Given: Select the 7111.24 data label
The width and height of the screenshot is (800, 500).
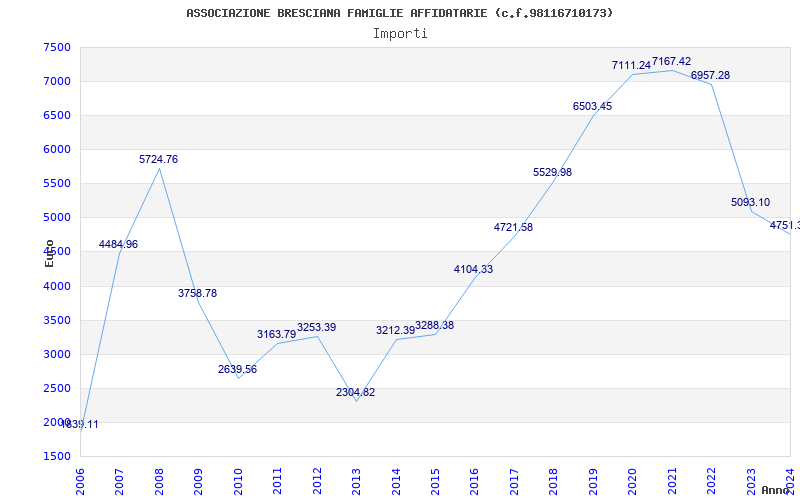Looking at the screenshot, I should (632, 65).
